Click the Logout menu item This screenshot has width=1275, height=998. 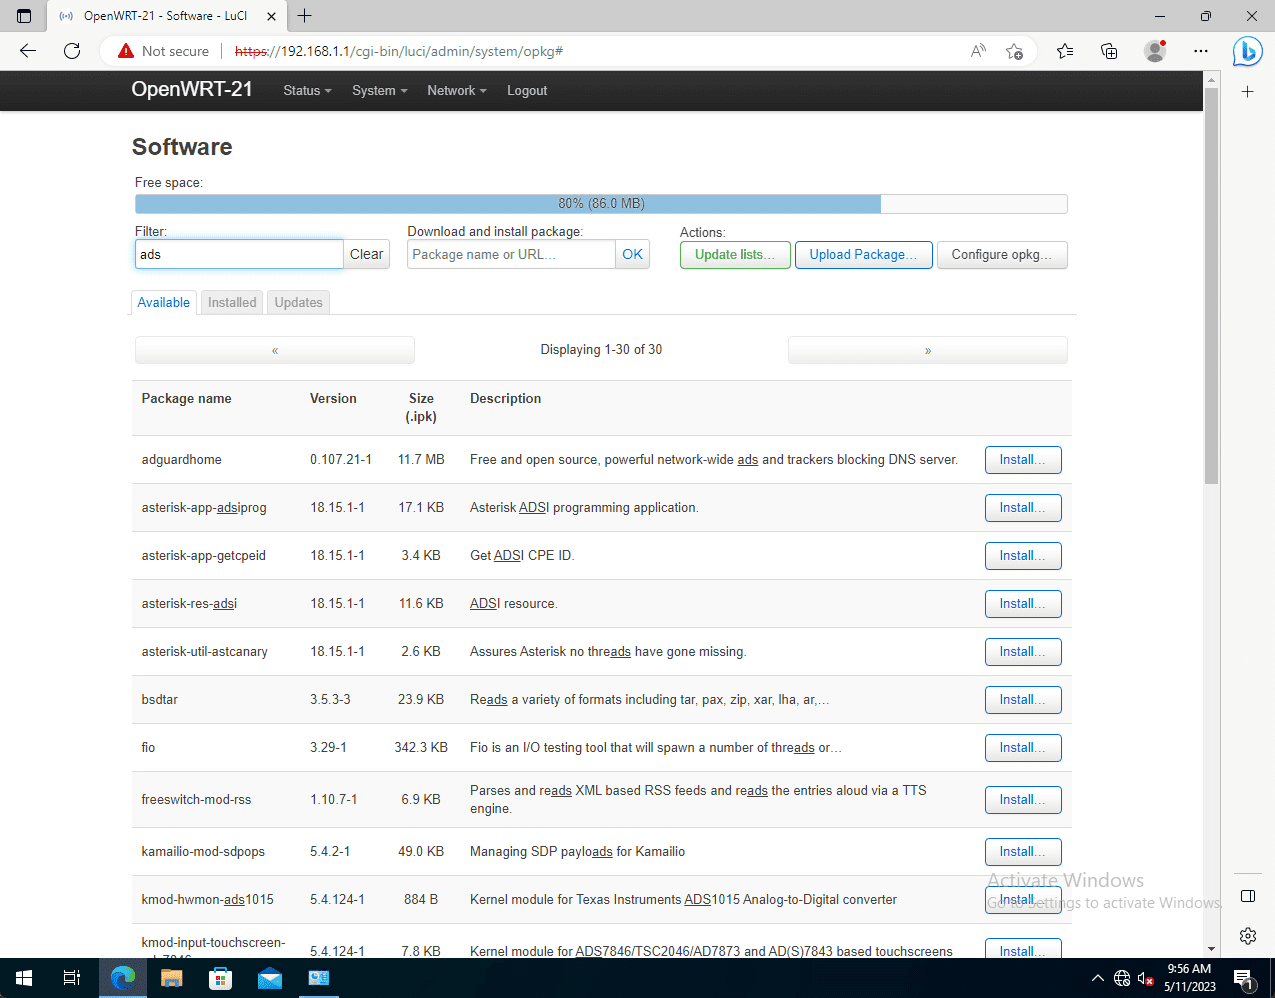[527, 90]
